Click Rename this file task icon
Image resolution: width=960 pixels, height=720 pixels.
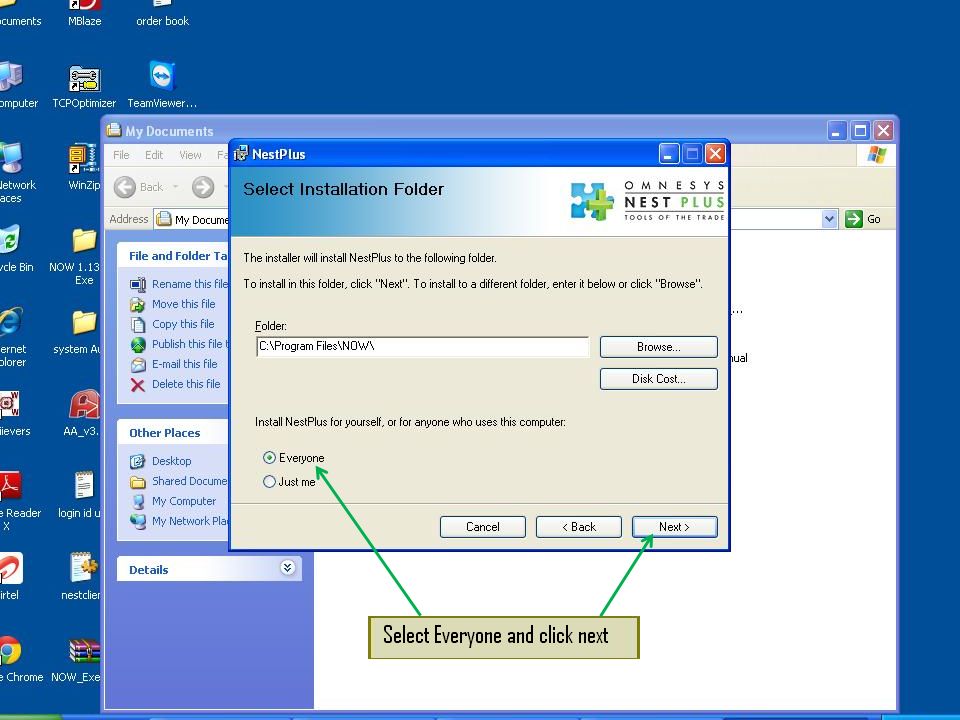[x=138, y=284]
